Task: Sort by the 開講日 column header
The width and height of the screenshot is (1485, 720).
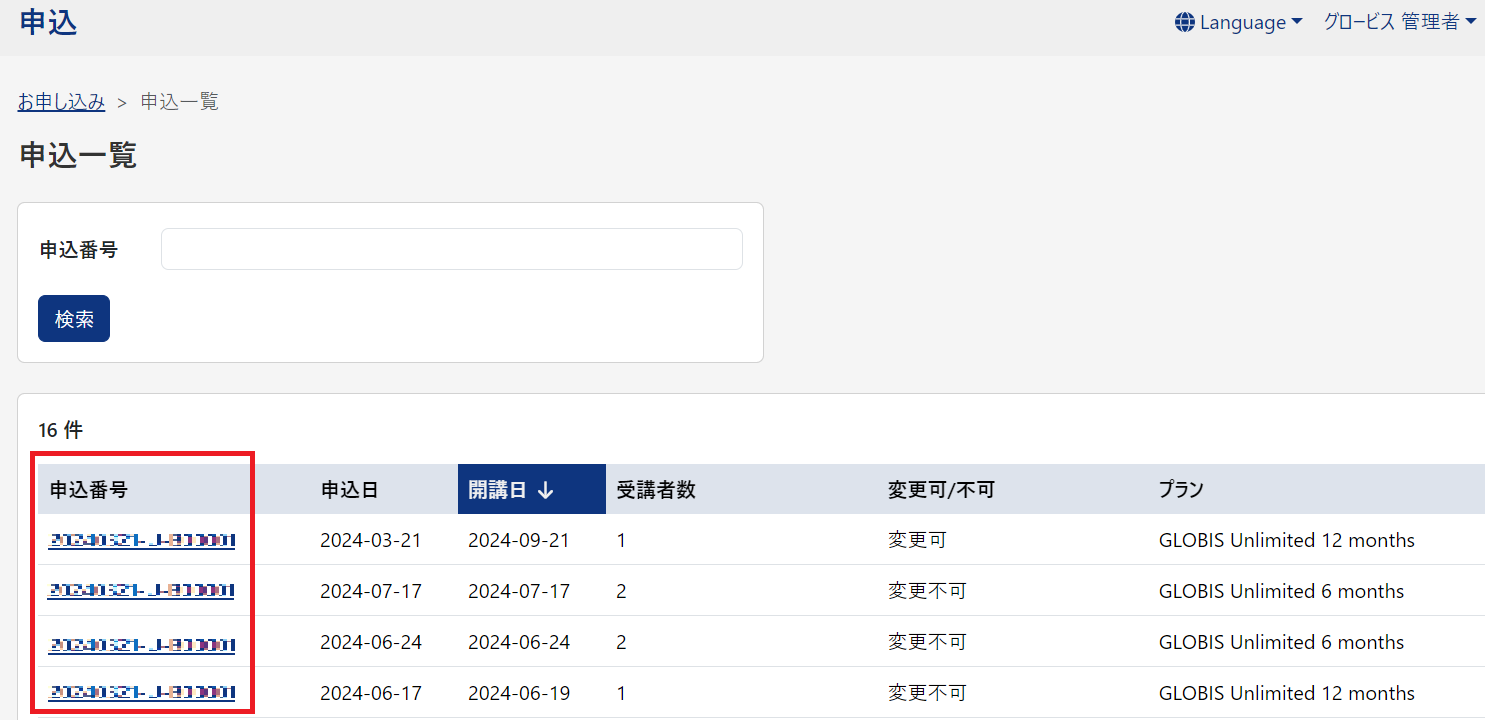Action: coord(532,489)
